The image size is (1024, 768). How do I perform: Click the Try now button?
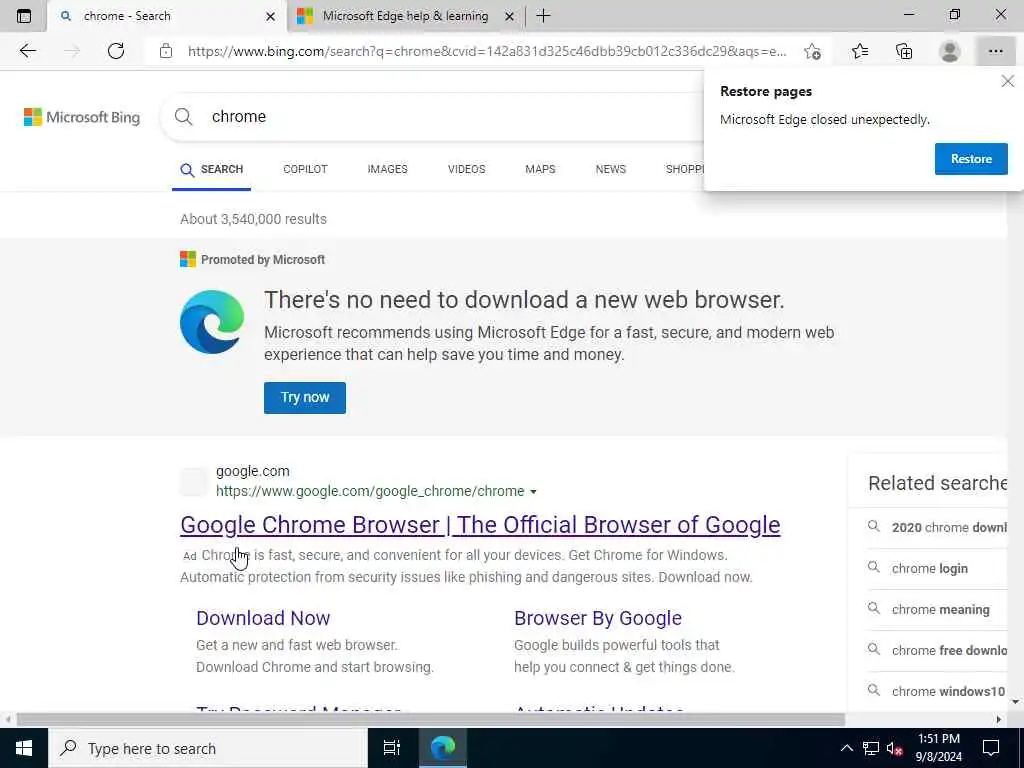[305, 398]
